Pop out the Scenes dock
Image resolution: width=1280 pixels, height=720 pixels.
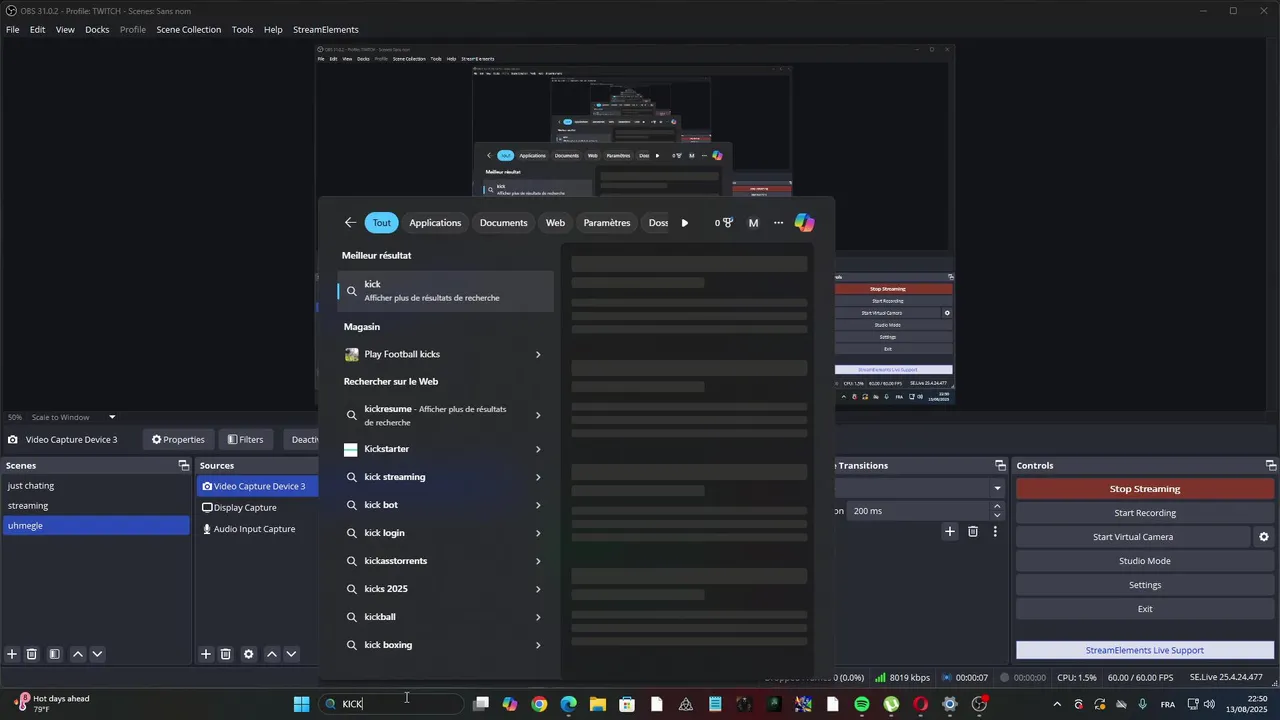183,465
